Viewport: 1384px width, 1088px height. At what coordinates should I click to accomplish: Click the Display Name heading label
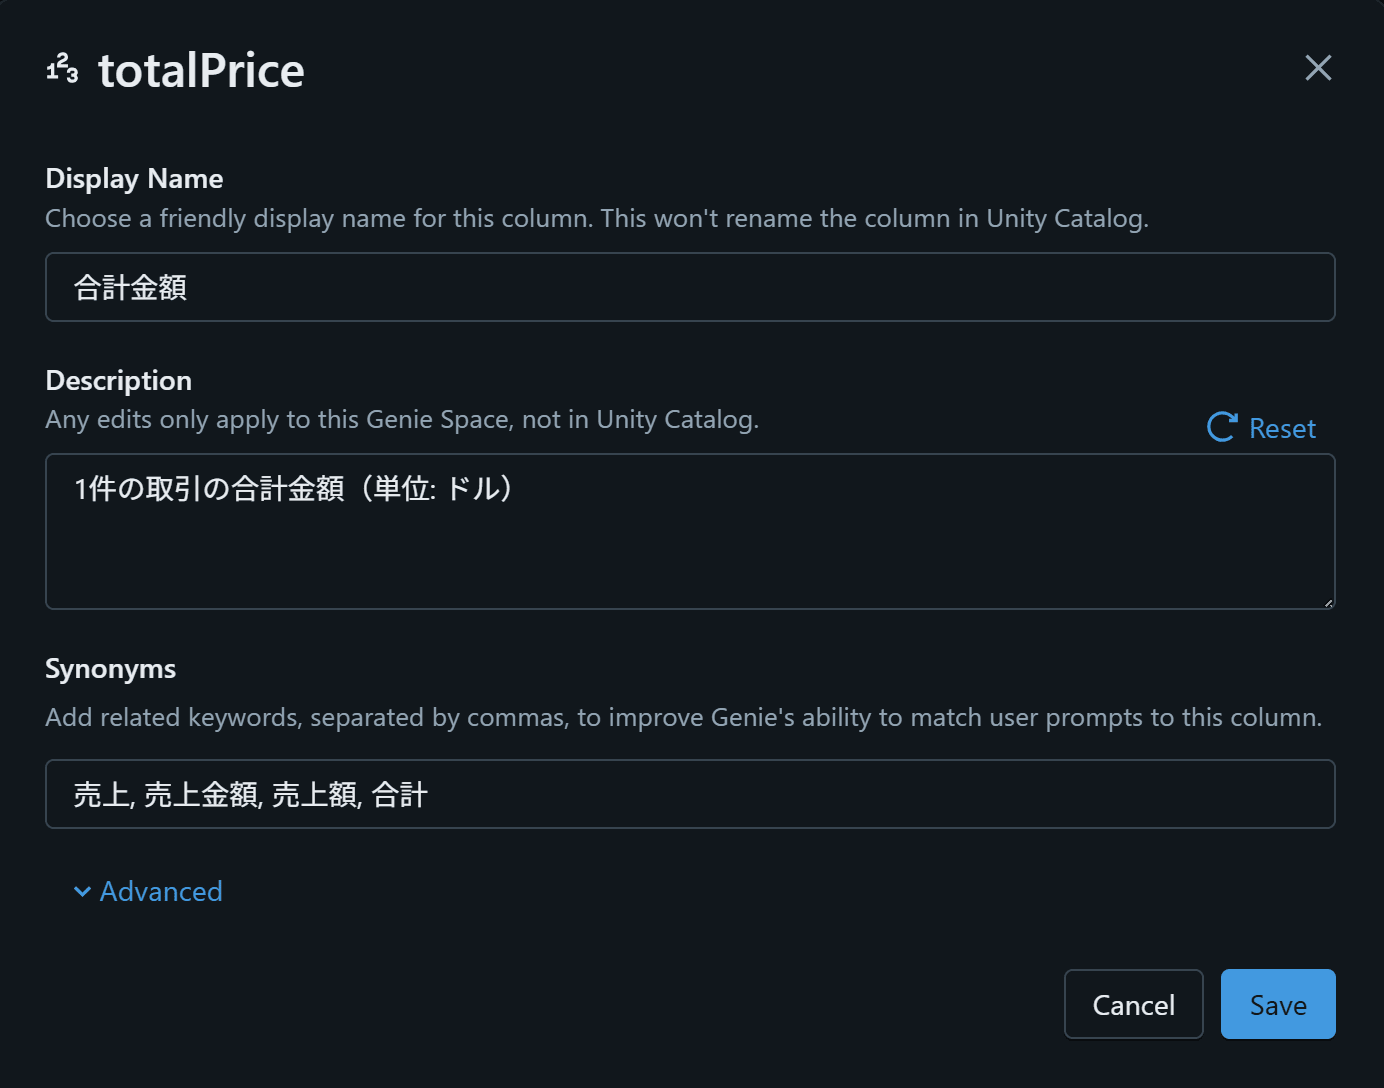pyautogui.click(x=134, y=179)
